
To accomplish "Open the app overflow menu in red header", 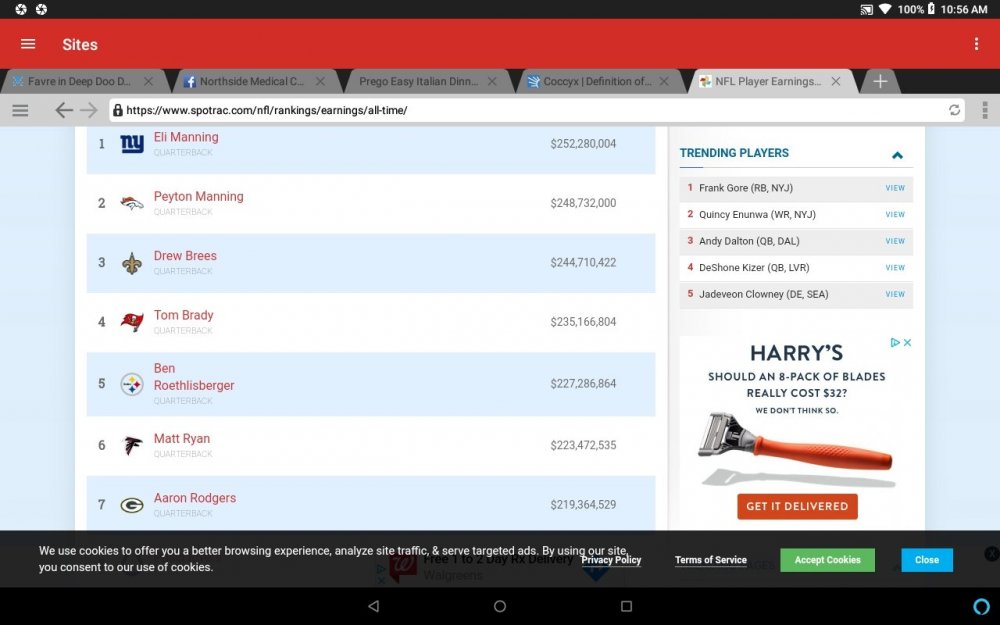I will click(x=976, y=44).
